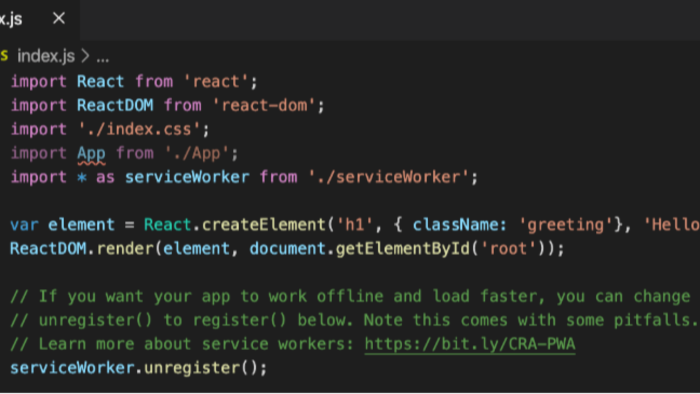Click the getElementById method name
Screen dimensions: 700x394
pyautogui.click(x=403, y=249)
